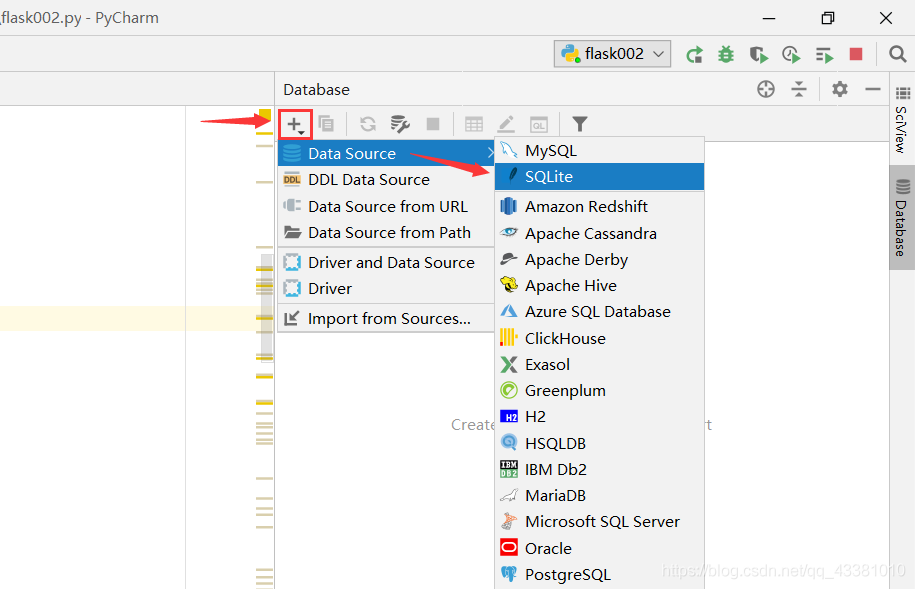Choose Apache Cassandra

click(x=599, y=233)
